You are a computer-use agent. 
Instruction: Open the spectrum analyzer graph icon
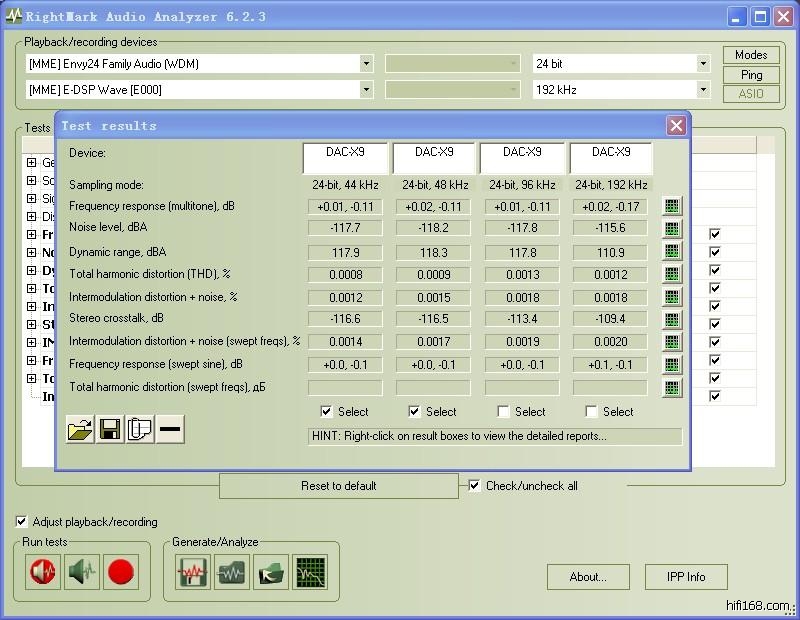[310, 572]
